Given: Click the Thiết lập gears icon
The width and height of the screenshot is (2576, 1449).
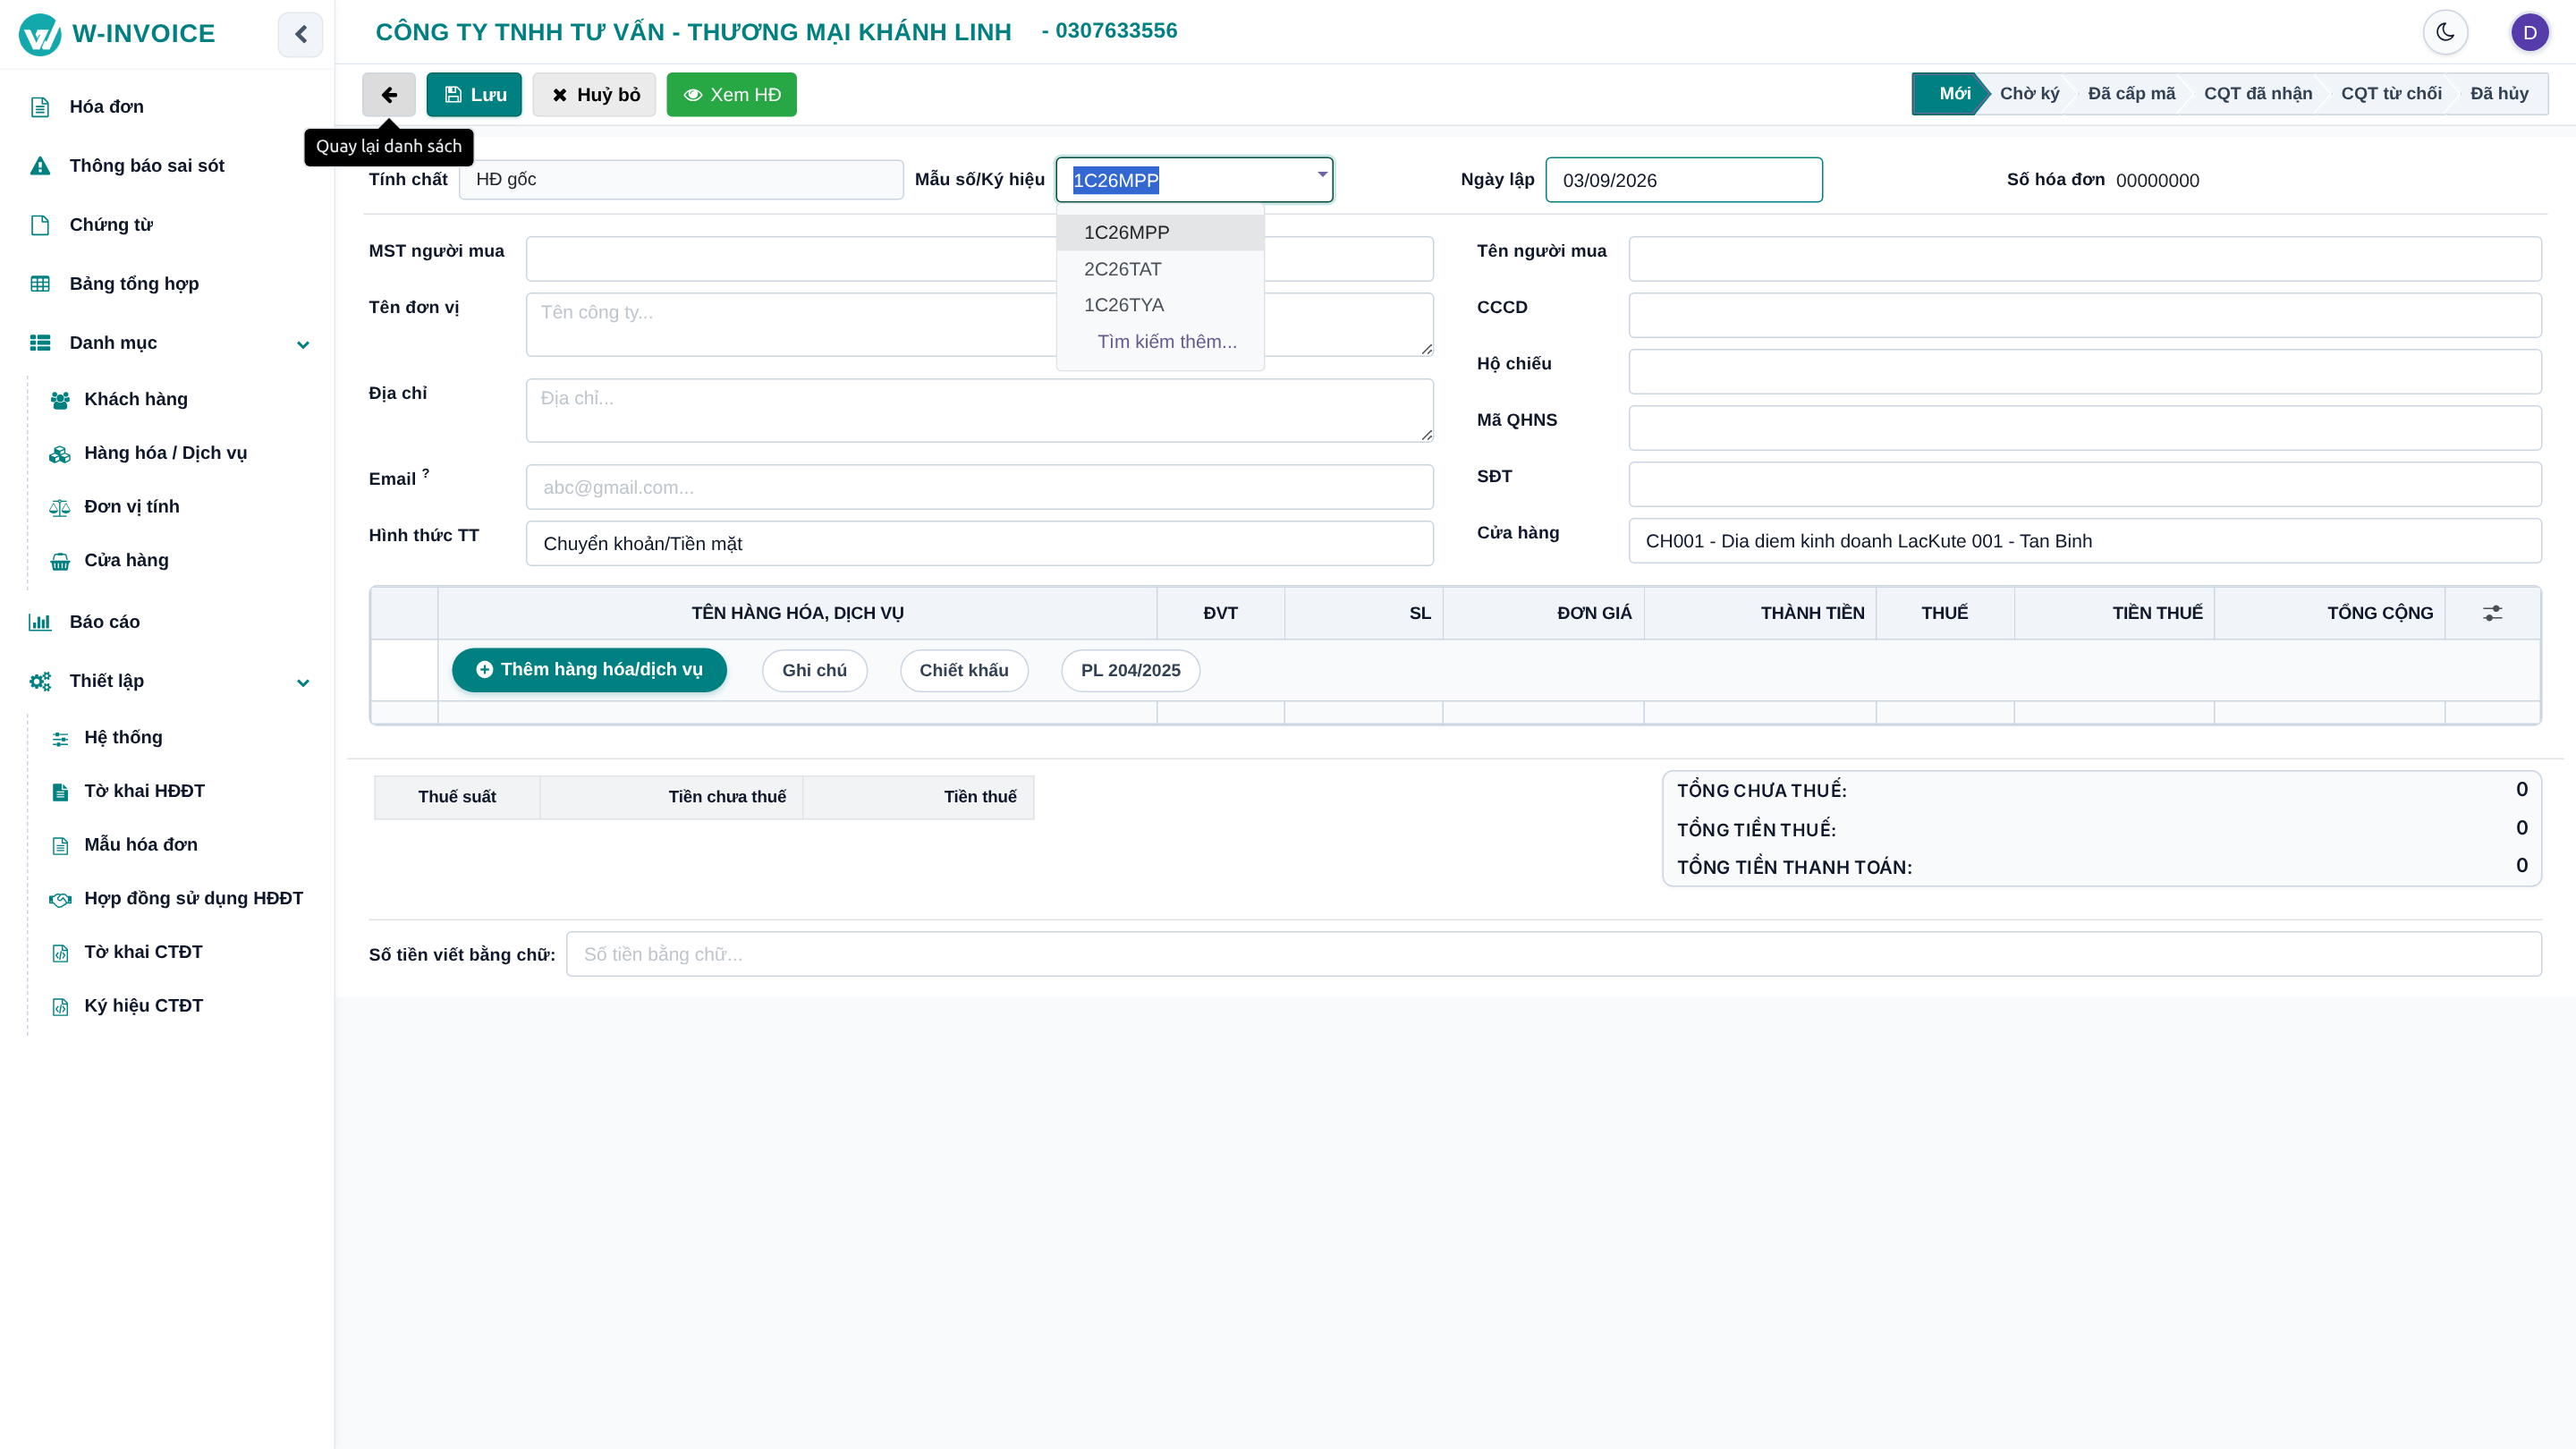Looking at the screenshot, I should point(40,681).
